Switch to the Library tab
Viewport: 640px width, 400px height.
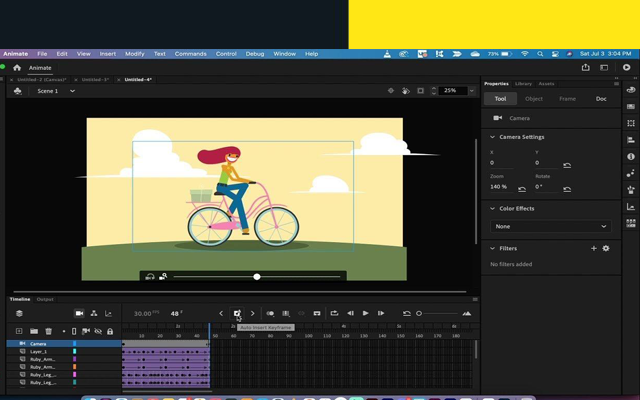coord(523,84)
